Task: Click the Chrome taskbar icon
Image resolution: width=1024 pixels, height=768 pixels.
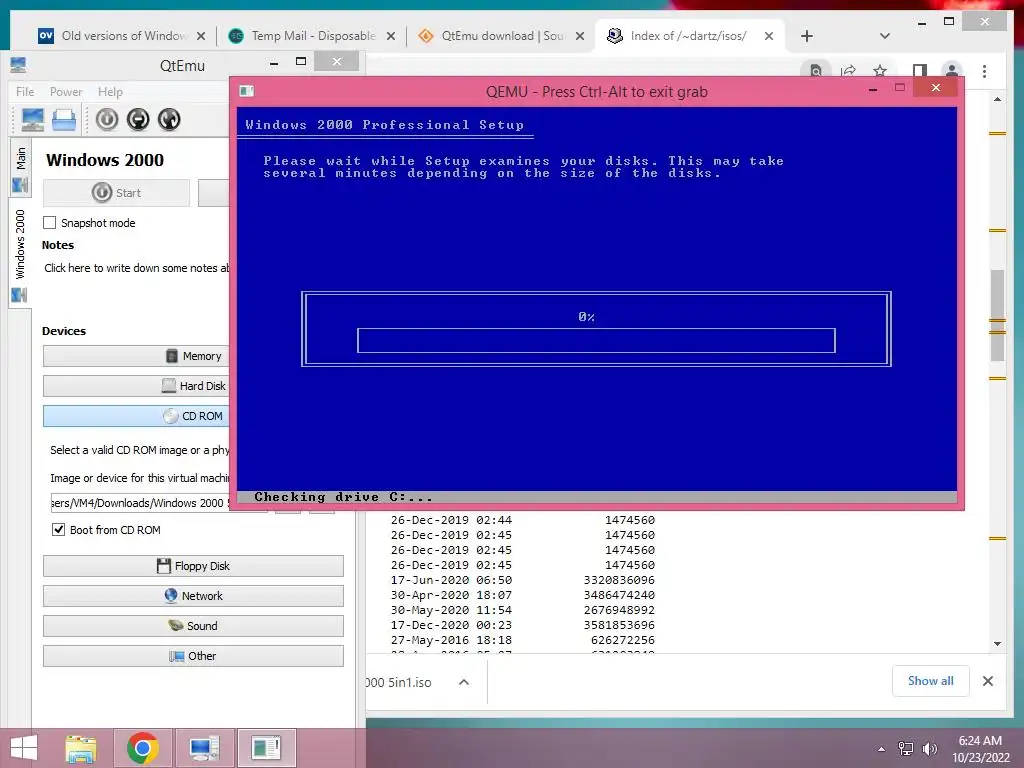Action: click(142, 748)
